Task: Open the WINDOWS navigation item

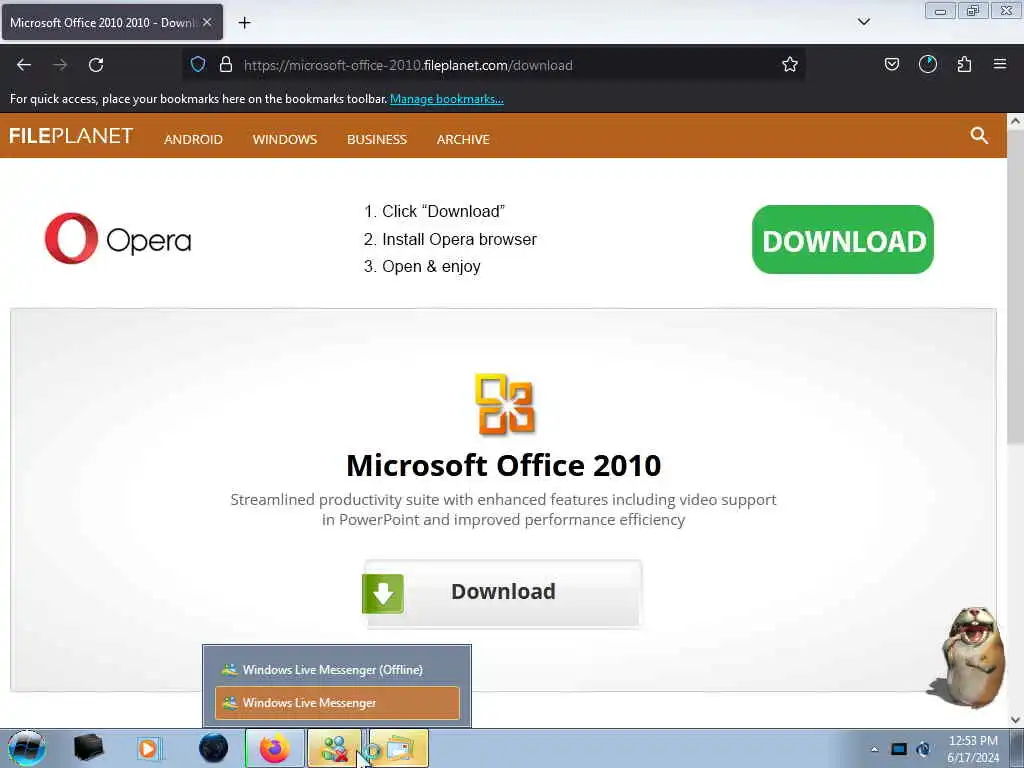Action: pyautogui.click(x=285, y=139)
